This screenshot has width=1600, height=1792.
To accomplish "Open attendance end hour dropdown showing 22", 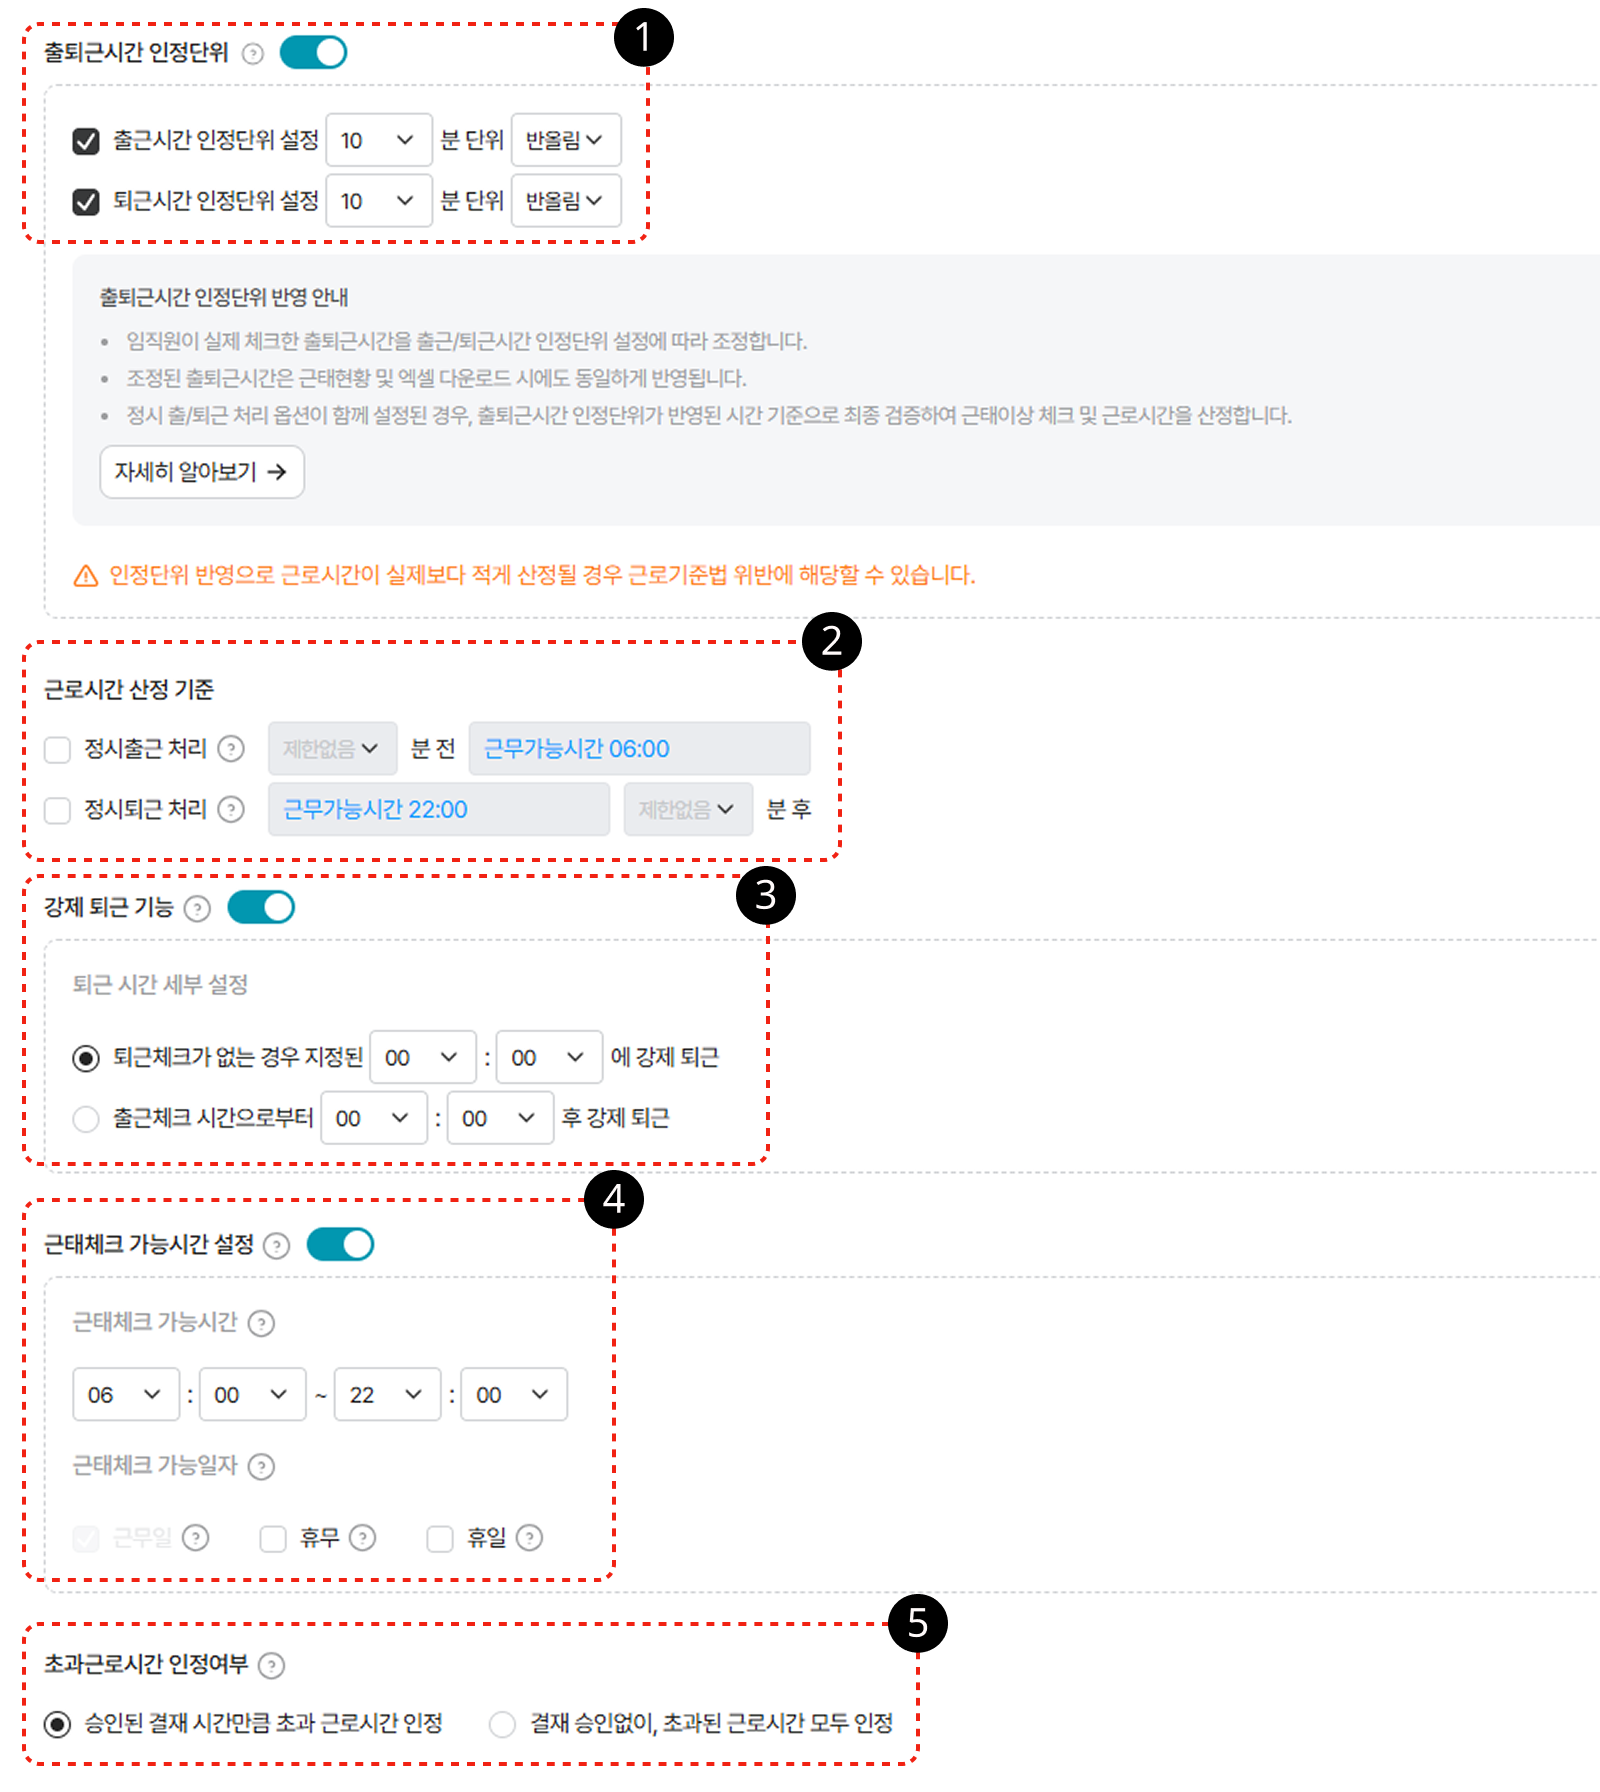I will pos(388,1394).
